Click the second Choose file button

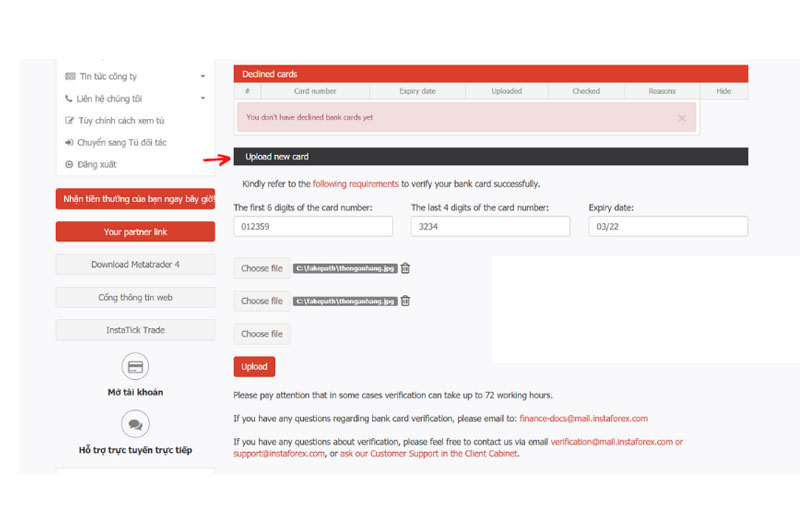pos(262,301)
